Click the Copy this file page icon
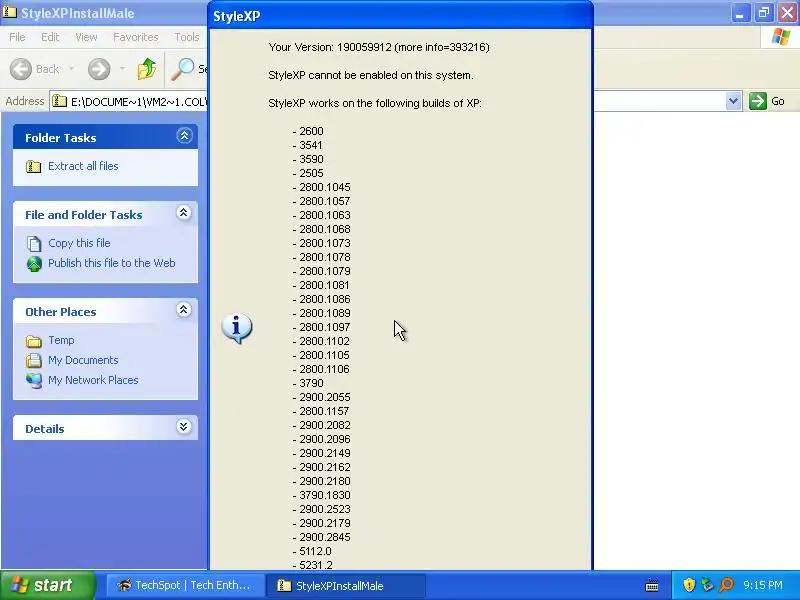800x600 pixels. (x=34, y=243)
